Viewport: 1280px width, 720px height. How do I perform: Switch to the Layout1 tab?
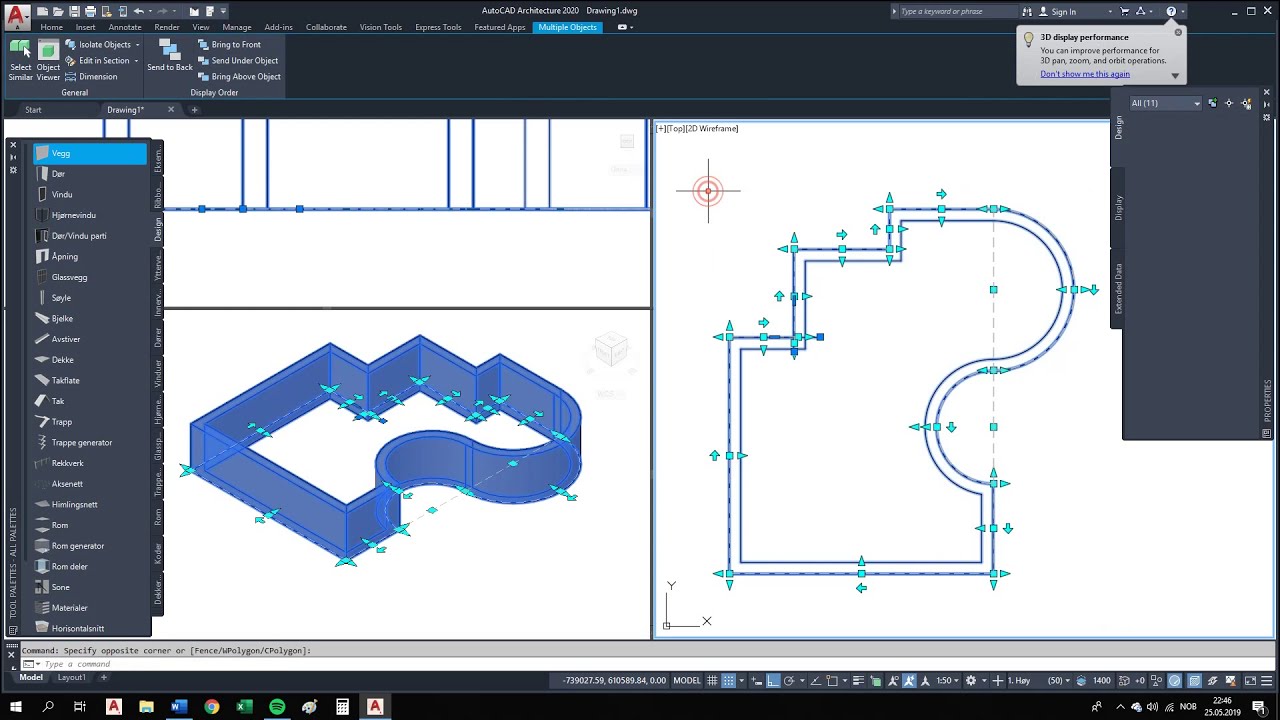tap(71, 677)
